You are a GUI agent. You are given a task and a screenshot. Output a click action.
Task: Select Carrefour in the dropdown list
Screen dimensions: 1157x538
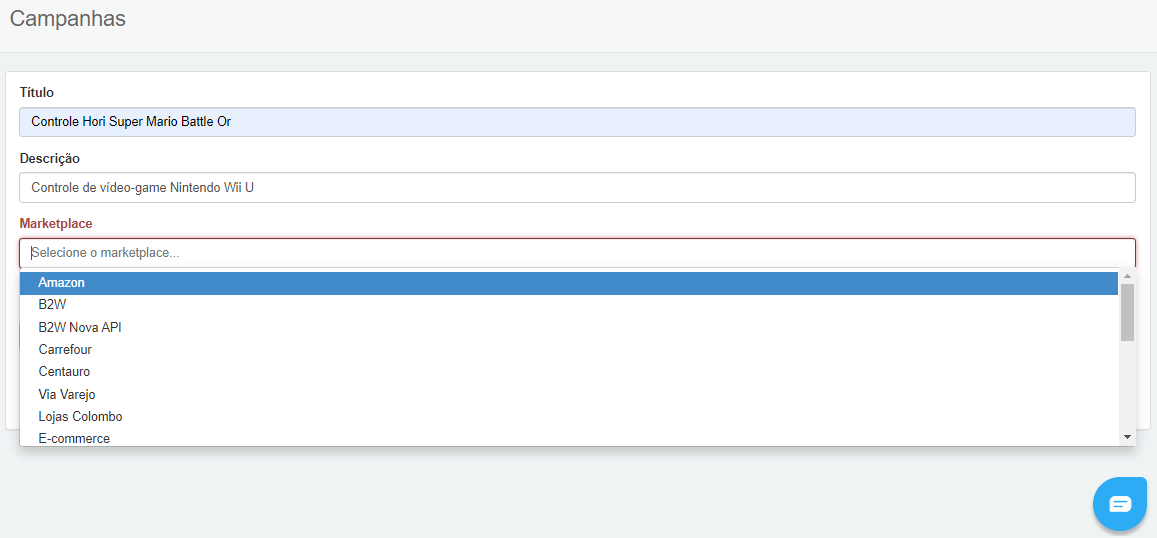[65, 350]
